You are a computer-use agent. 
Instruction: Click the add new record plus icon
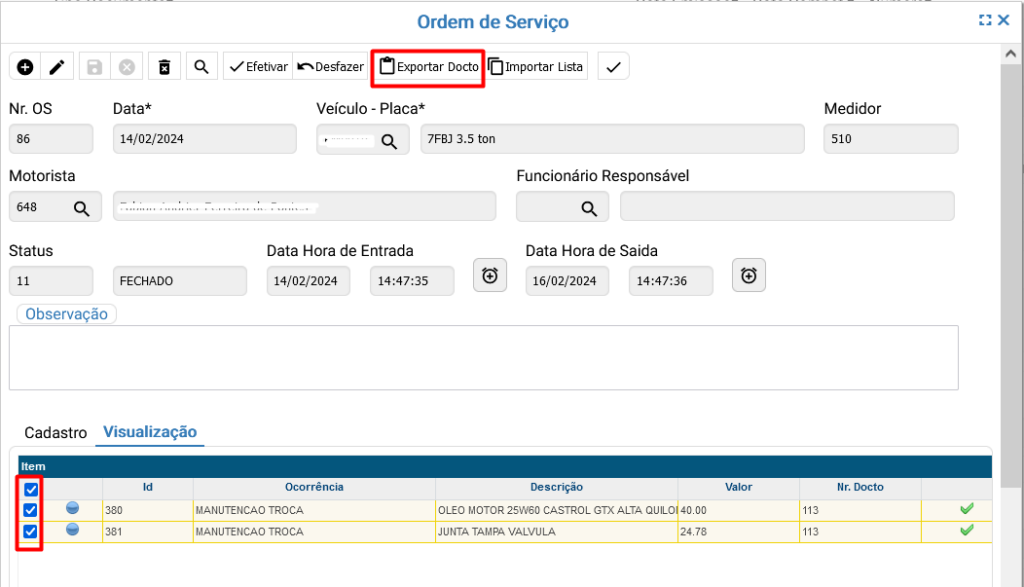25,67
